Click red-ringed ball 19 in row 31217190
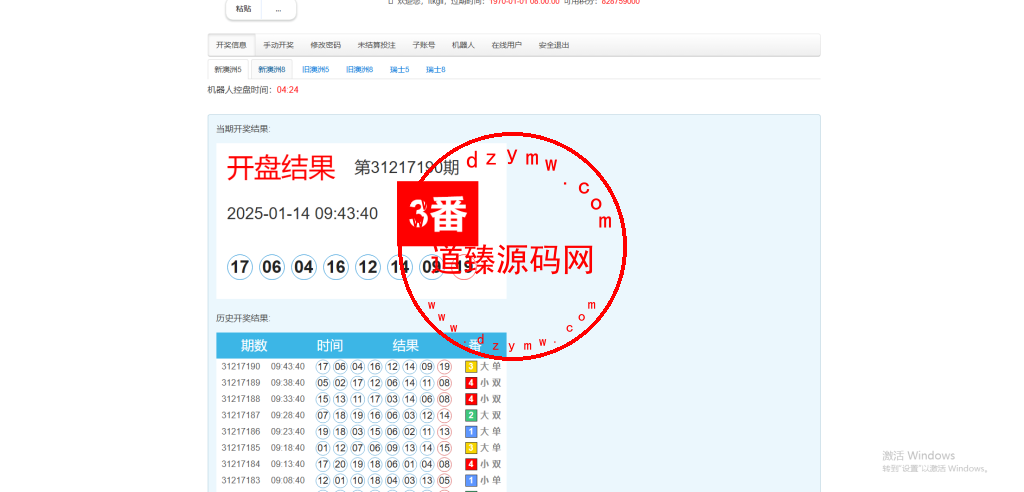Viewport: 1024px width, 492px height. click(x=445, y=367)
